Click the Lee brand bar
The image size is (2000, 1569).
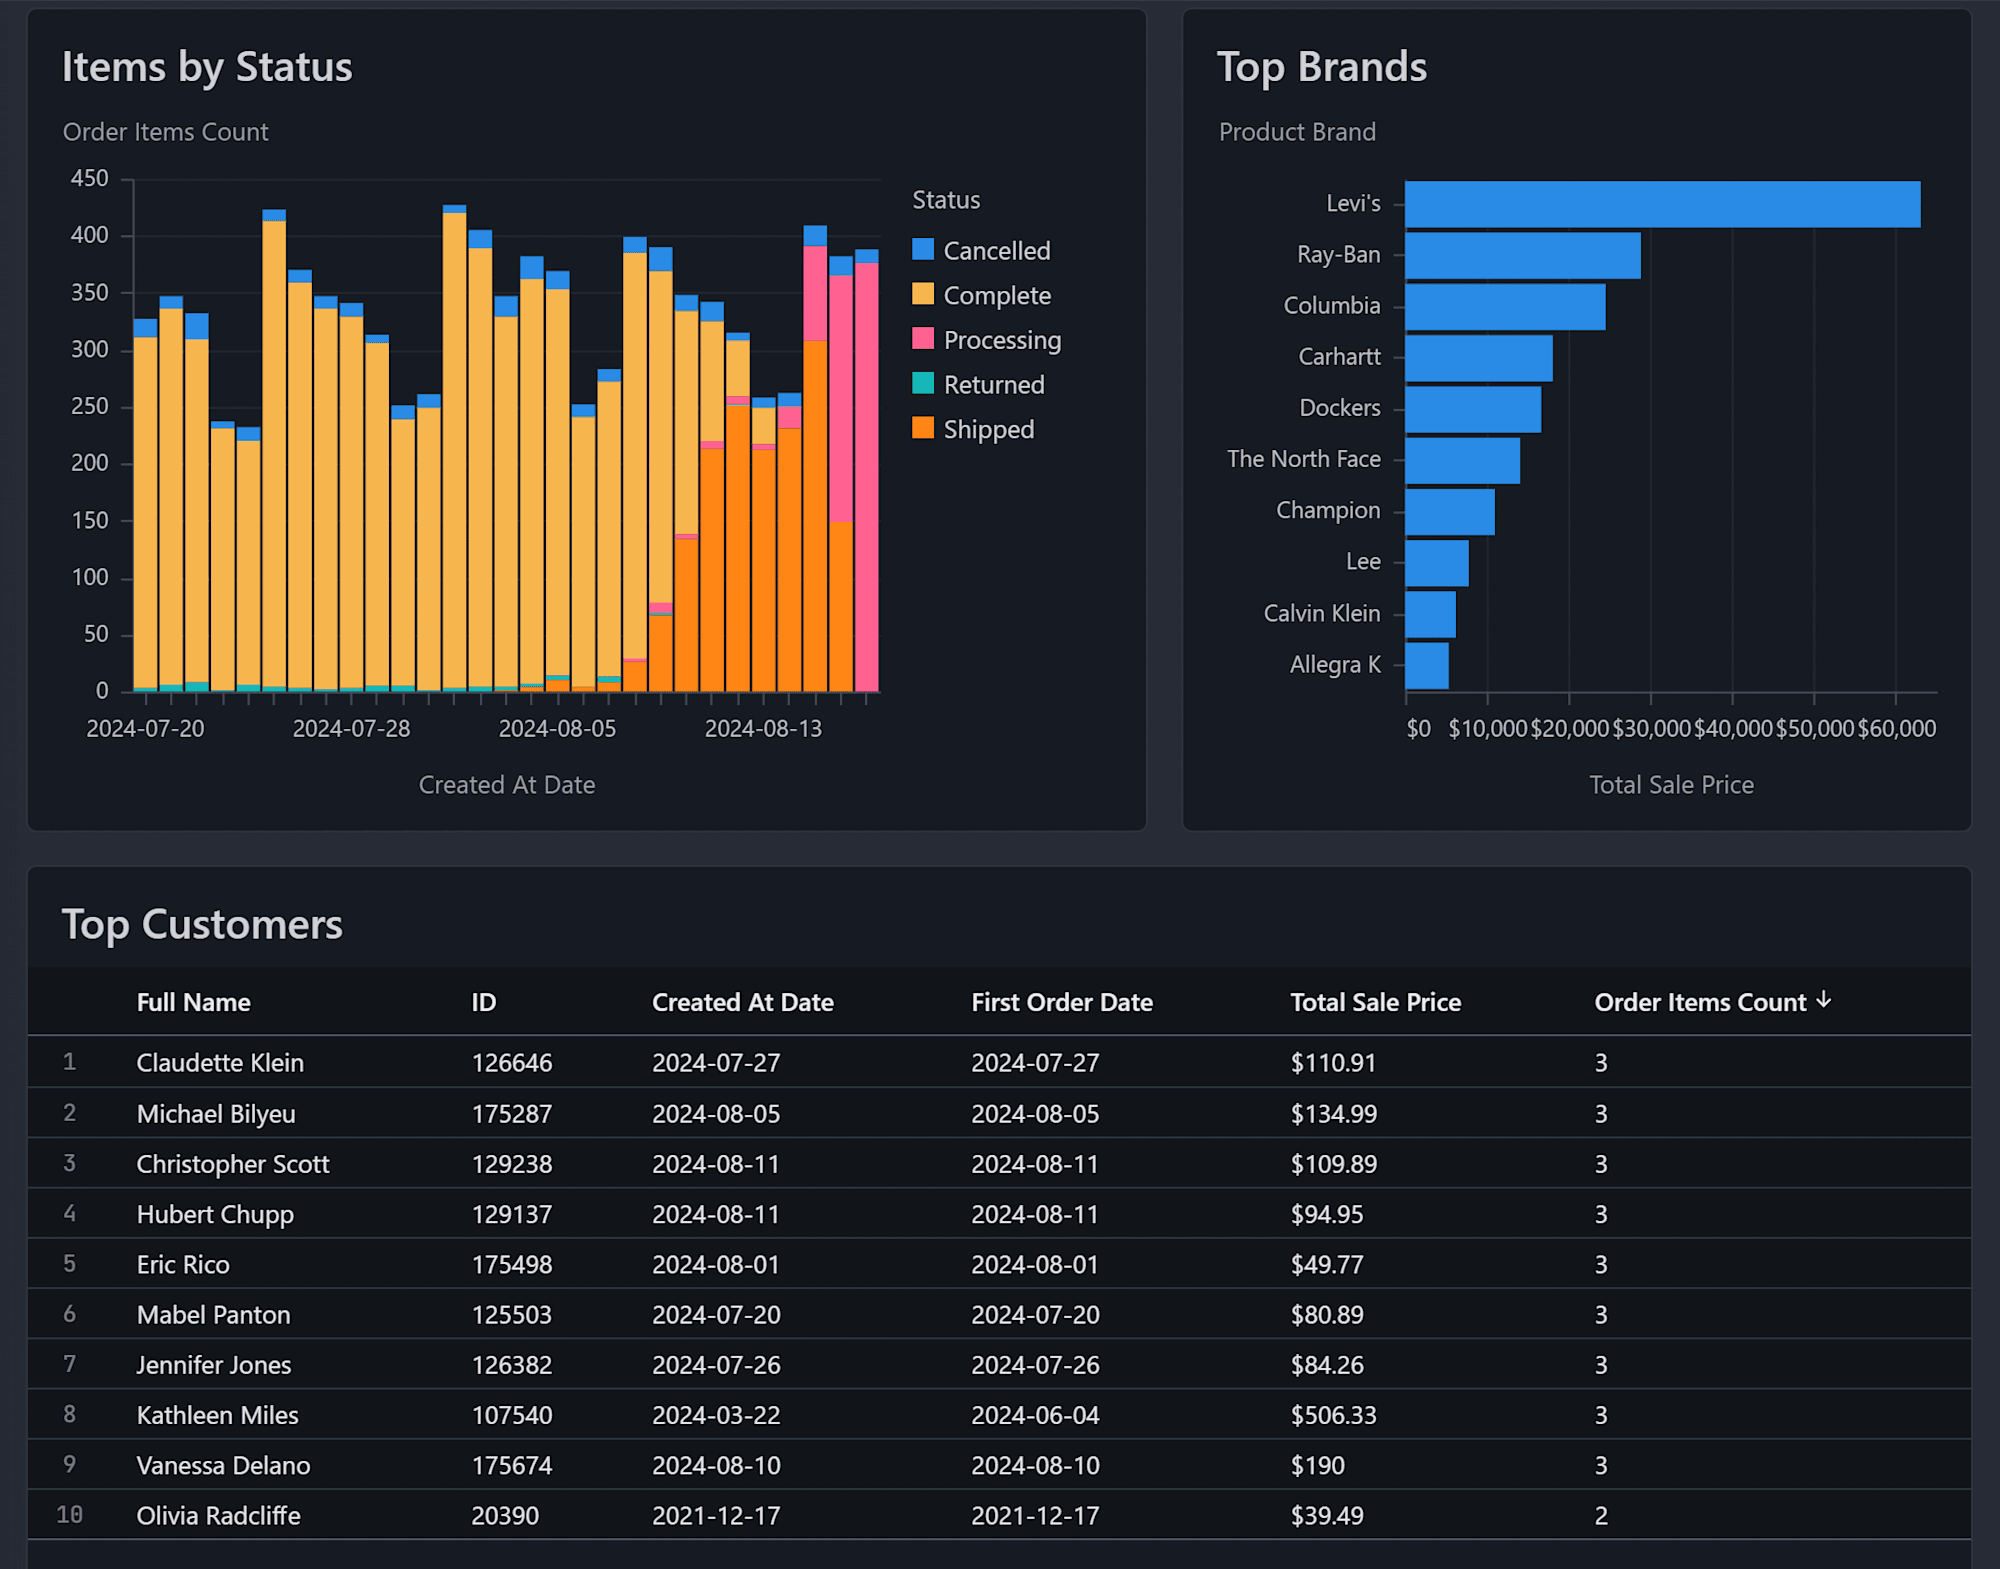pyautogui.click(x=1436, y=562)
